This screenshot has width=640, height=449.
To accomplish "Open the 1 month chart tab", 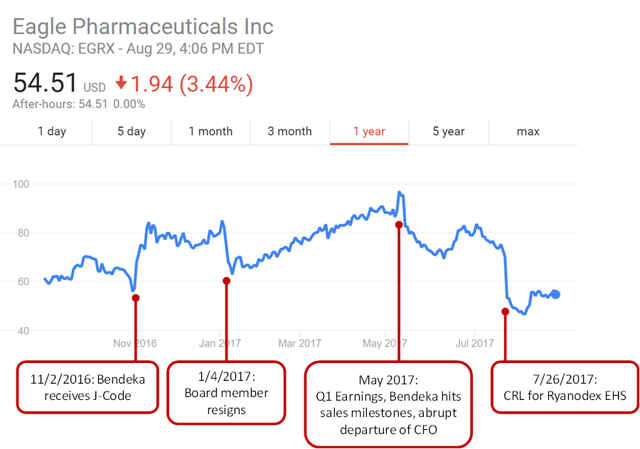I will [211, 131].
